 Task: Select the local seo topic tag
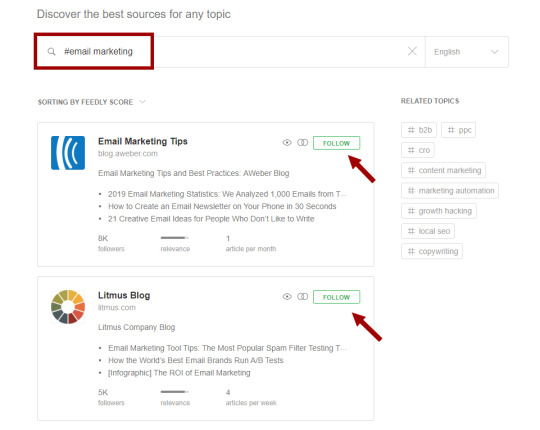click(x=428, y=231)
